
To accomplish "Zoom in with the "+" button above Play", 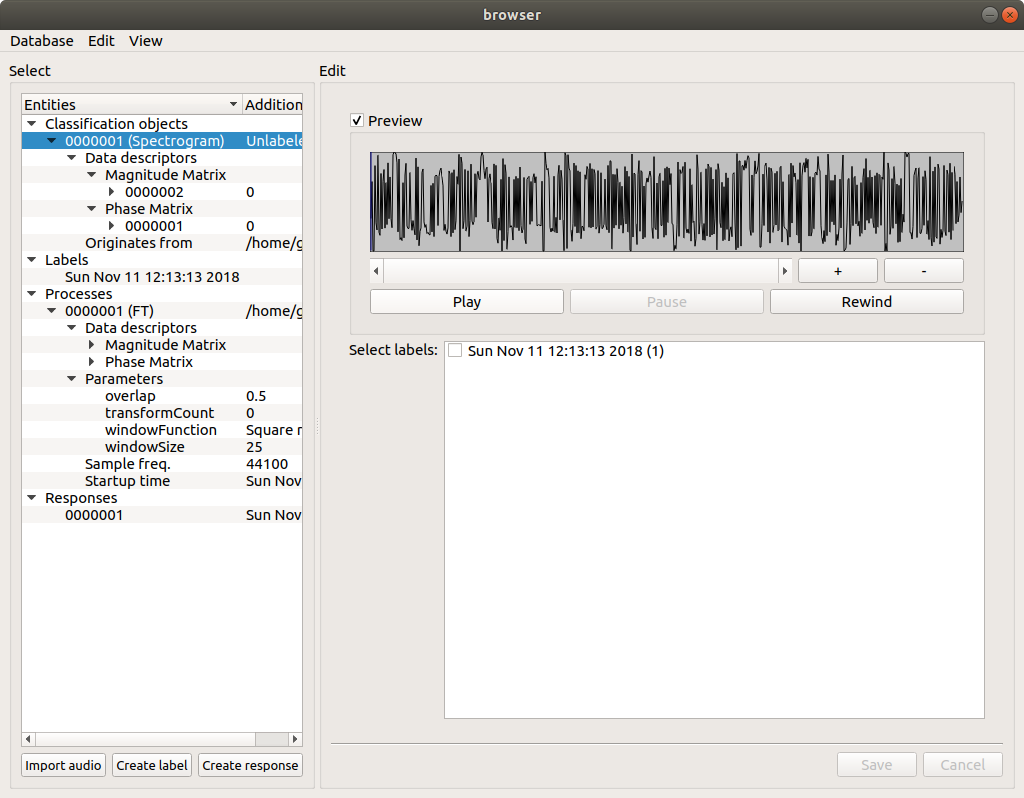I will pyautogui.click(x=837, y=270).
